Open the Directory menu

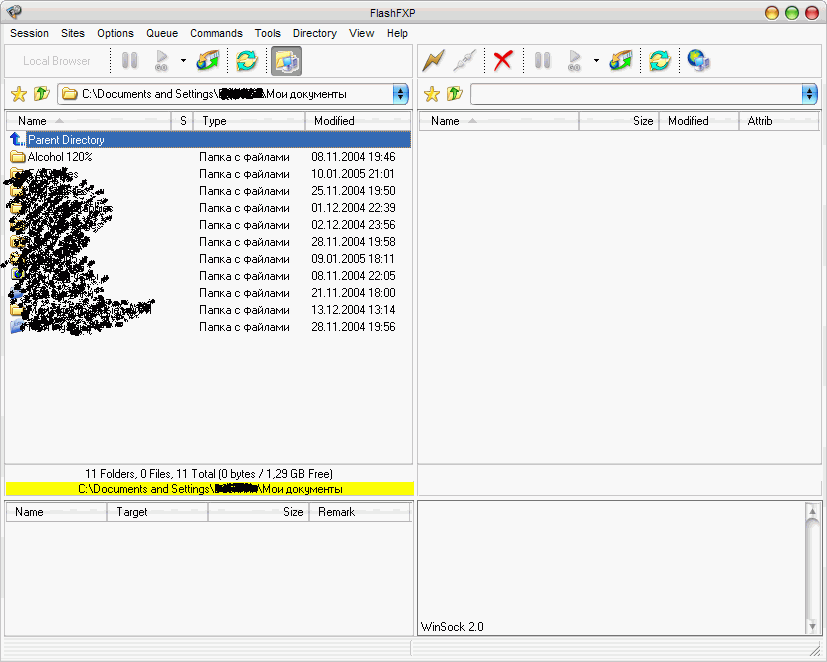click(315, 33)
